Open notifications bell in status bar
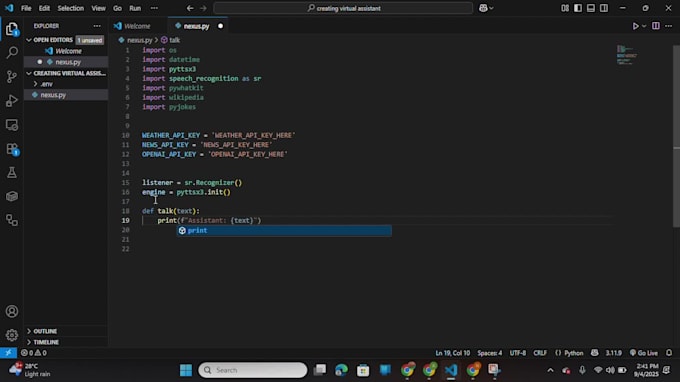 coord(669,353)
